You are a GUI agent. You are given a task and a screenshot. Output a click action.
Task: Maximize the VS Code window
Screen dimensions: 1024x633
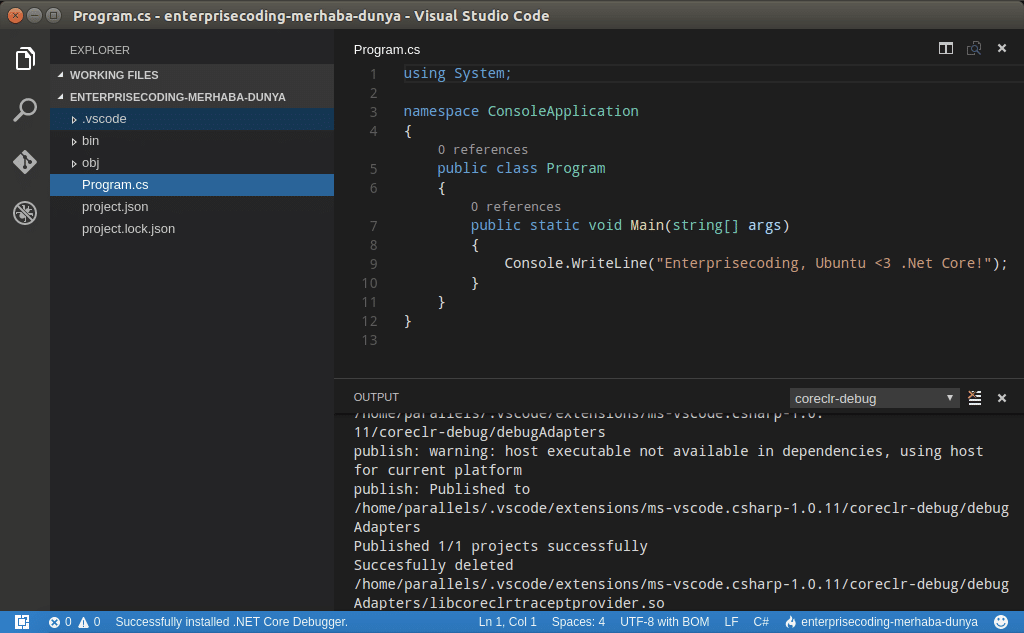click(x=54, y=15)
